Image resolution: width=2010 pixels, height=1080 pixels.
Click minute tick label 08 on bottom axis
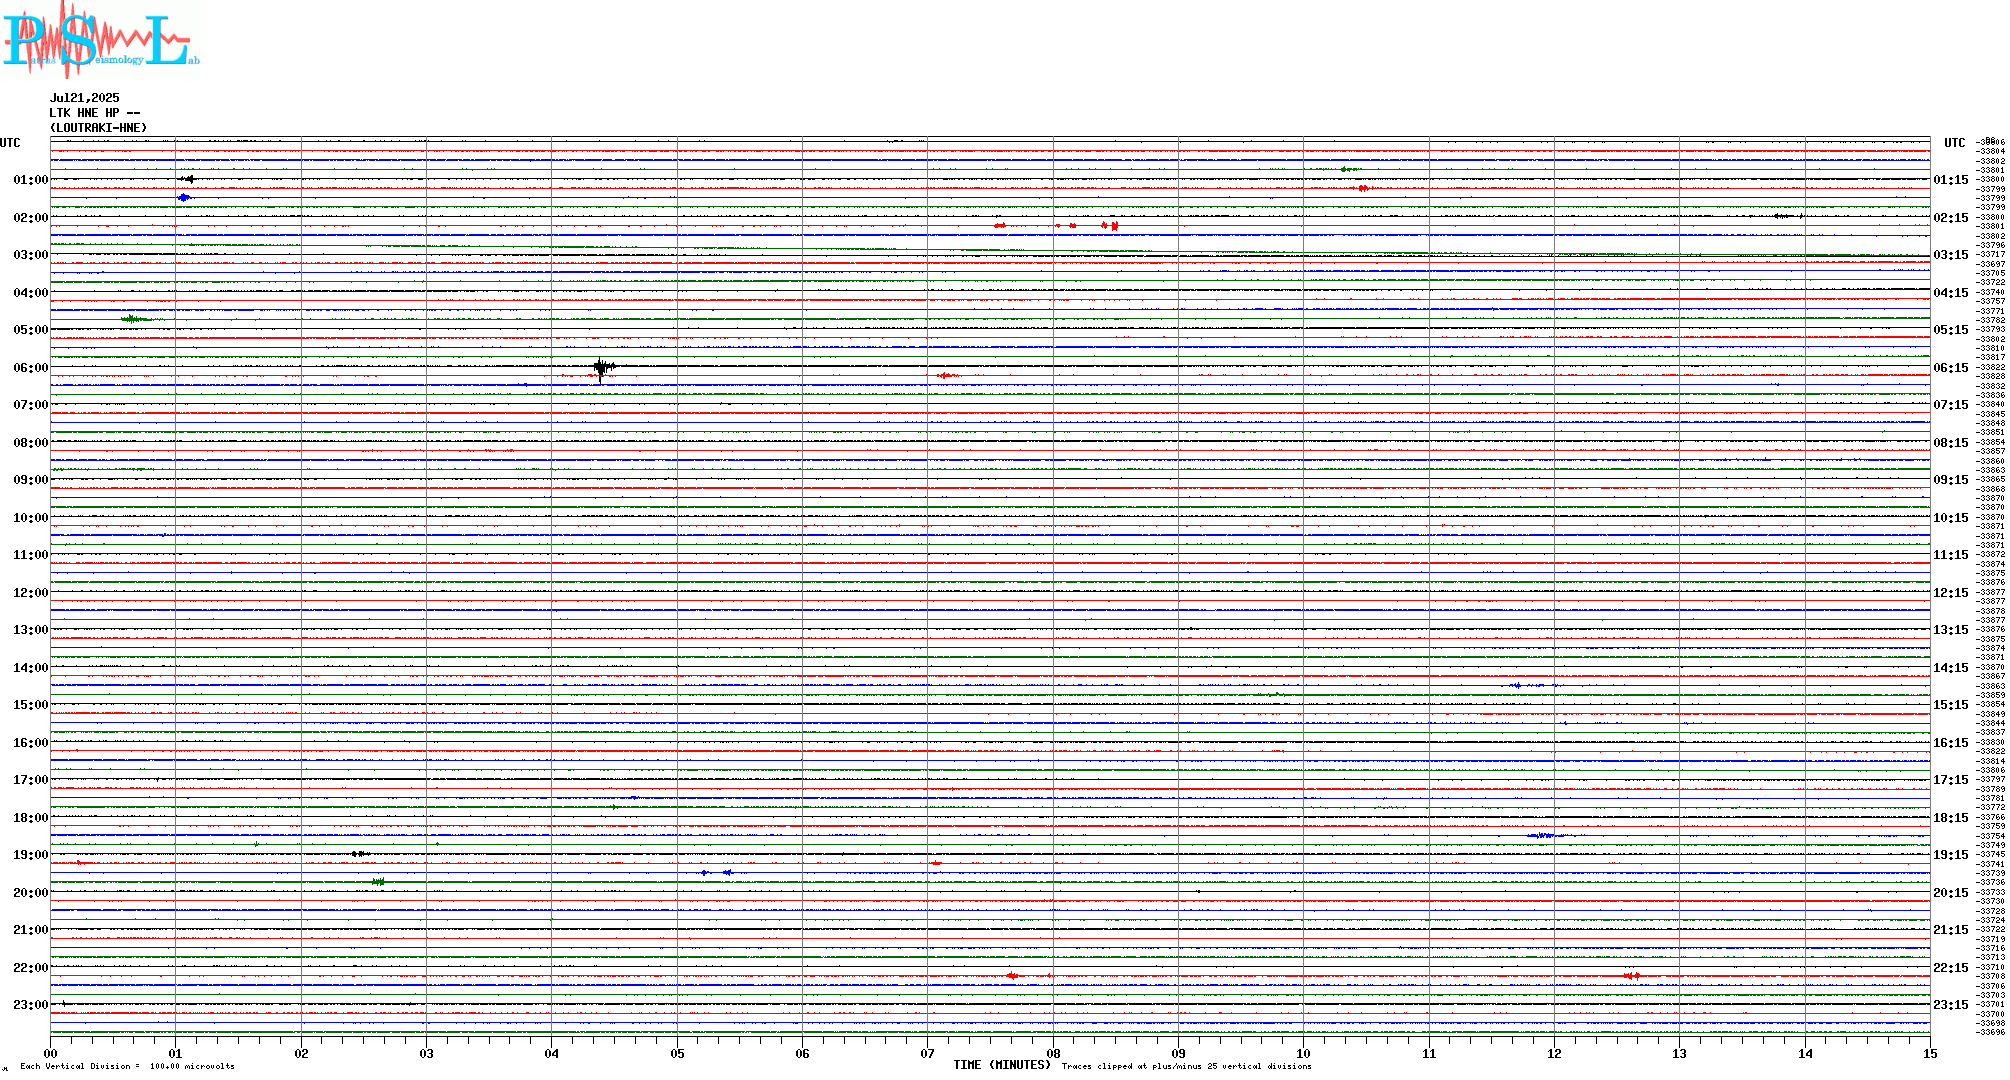coord(1053,1053)
